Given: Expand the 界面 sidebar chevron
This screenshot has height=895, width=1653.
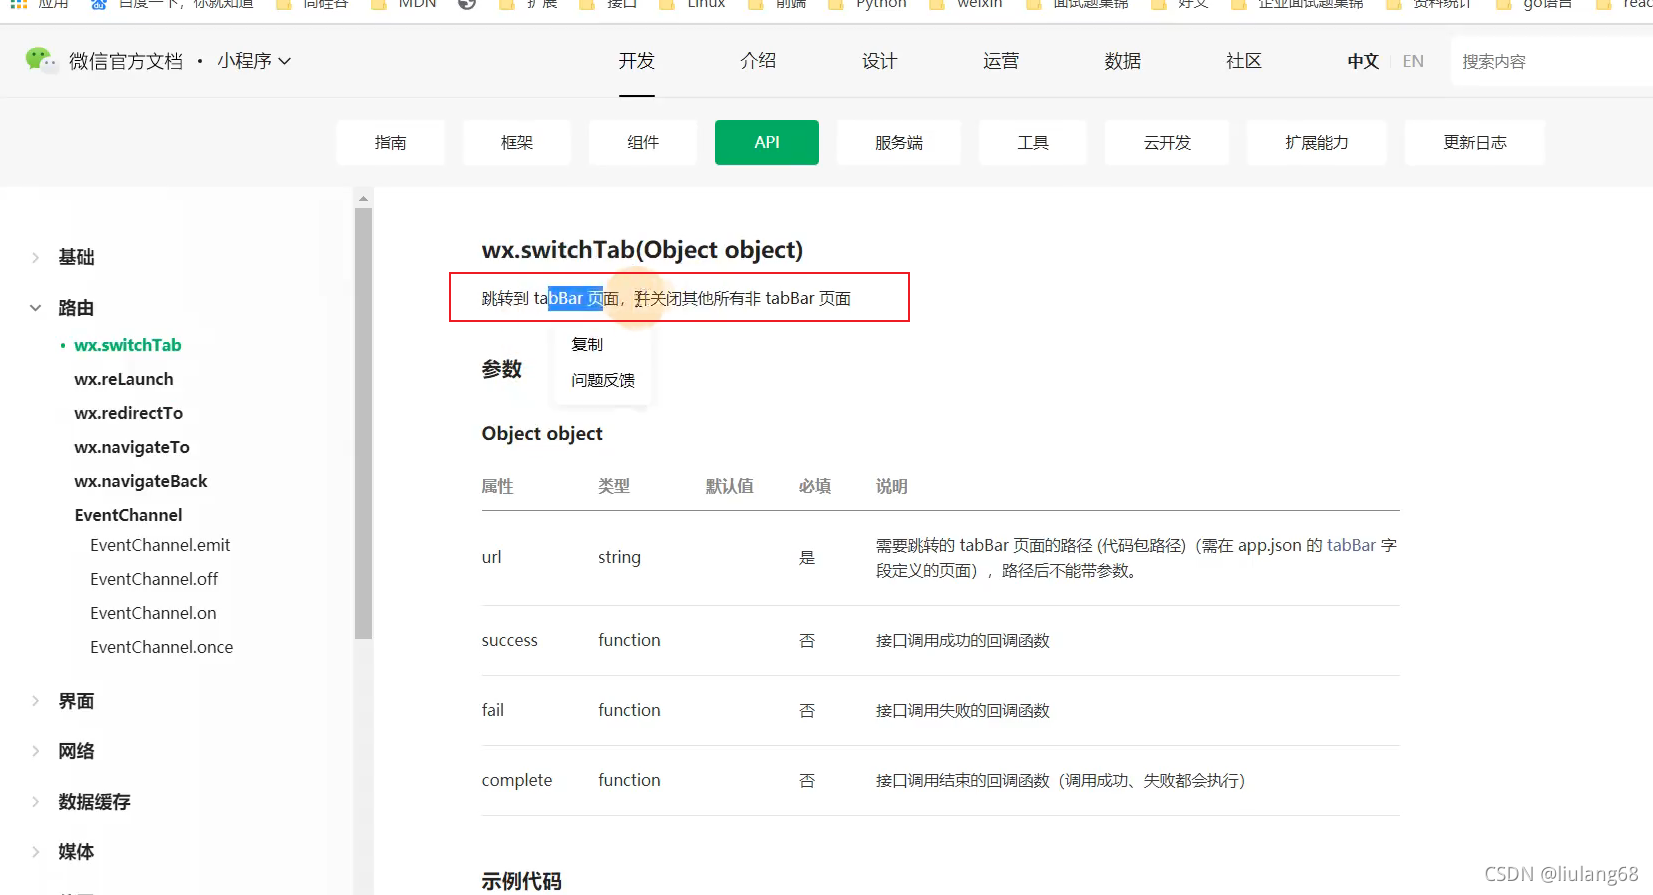Looking at the screenshot, I should tap(36, 701).
